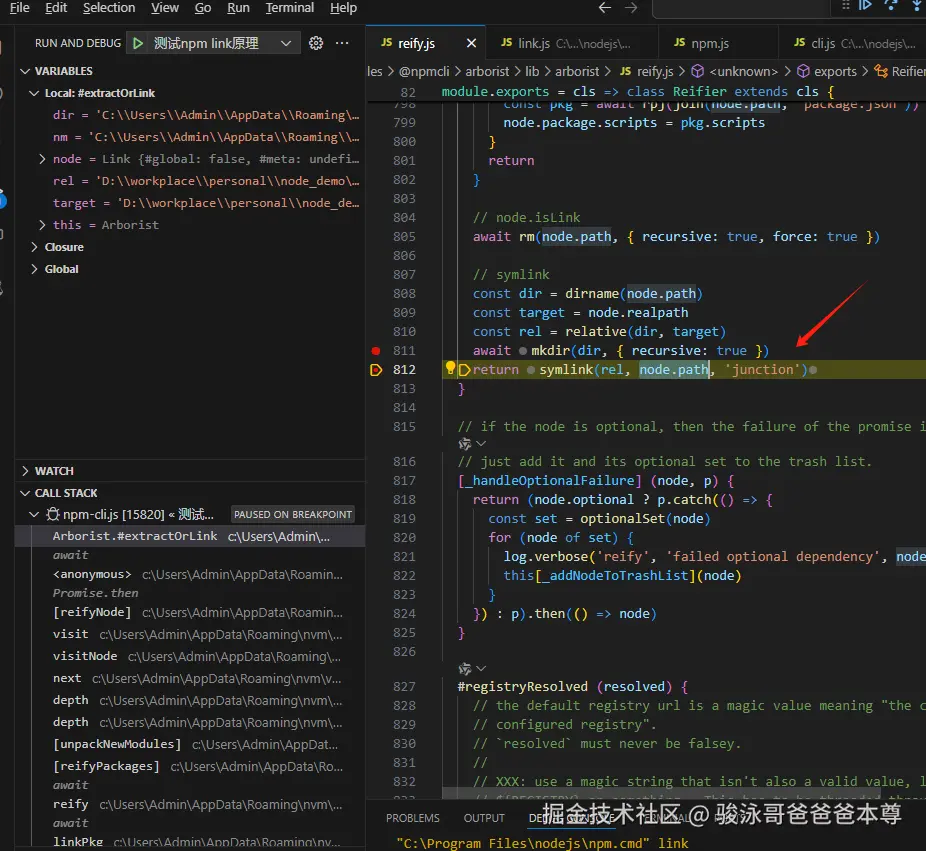The image size is (926, 851).
Task: Open the PROBLEMS panel tab
Action: [x=413, y=818]
